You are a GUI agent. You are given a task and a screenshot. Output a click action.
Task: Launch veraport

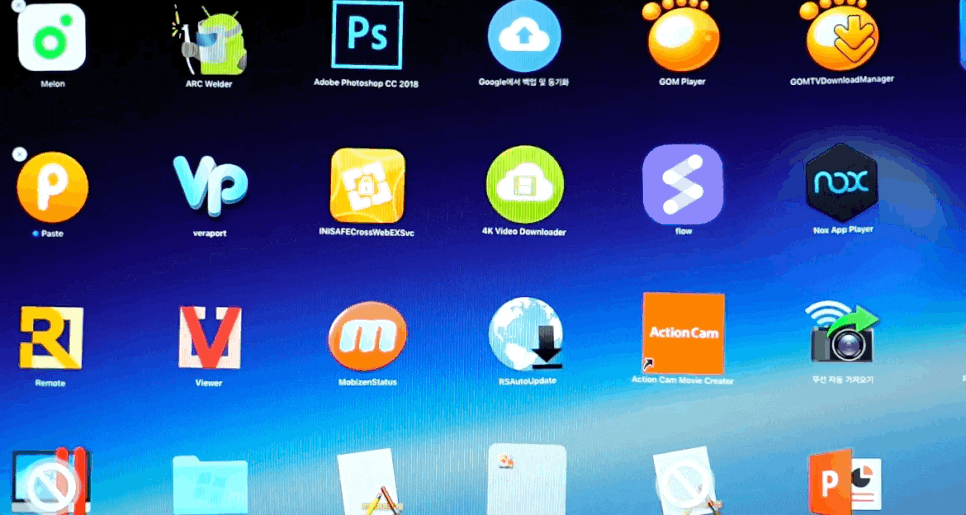(x=210, y=185)
